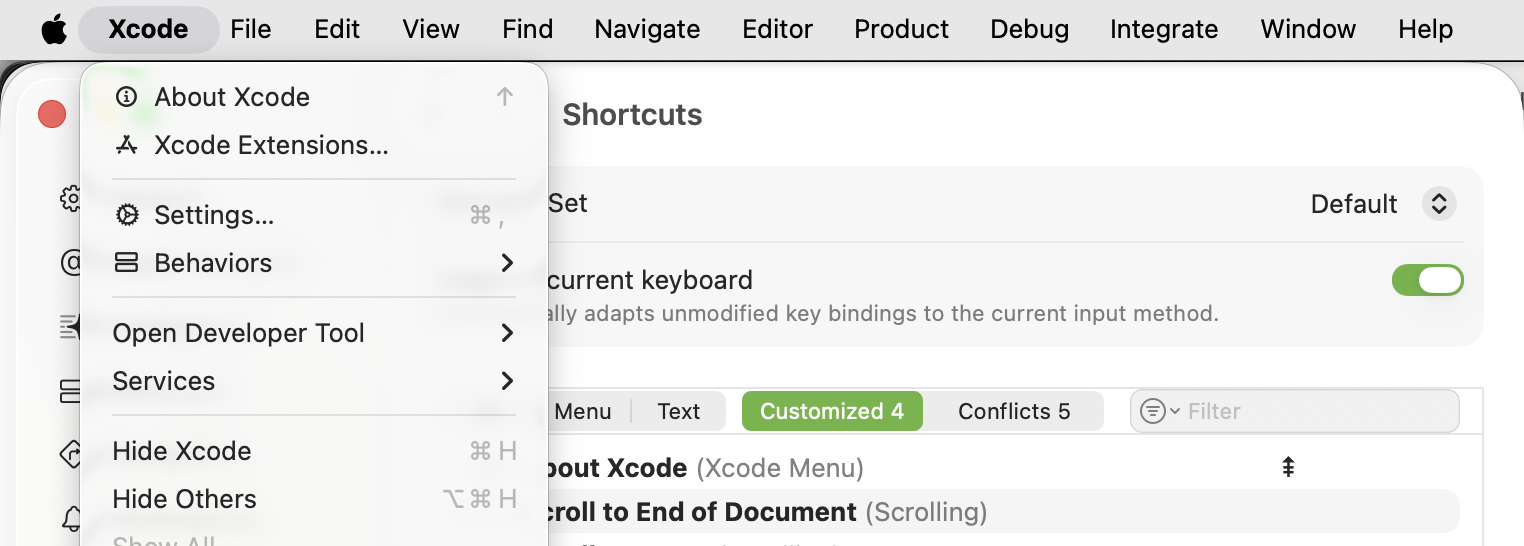
Task: Select Hide Others menu entry
Action: point(185,499)
